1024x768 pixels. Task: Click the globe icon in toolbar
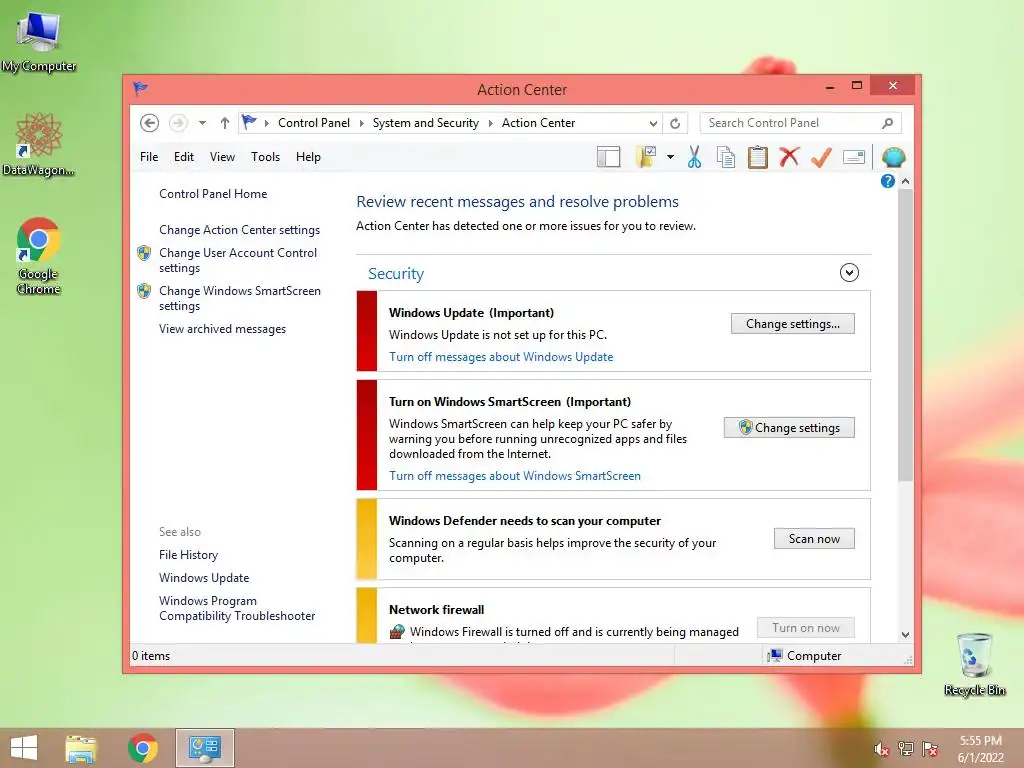(893, 157)
